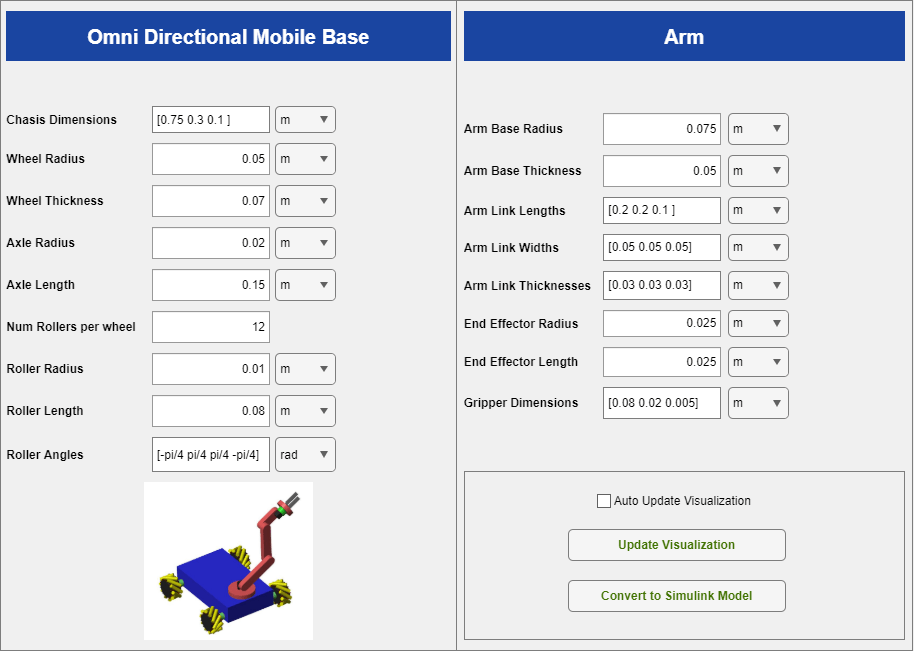Image resolution: width=914 pixels, height=651 pixels.
Task: Click the Axle Radius input field
Action: pos(211,242)
